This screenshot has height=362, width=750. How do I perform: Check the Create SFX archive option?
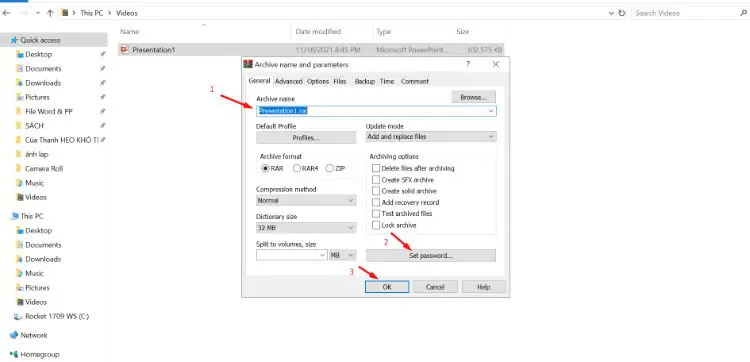click(x=376, y=180)
